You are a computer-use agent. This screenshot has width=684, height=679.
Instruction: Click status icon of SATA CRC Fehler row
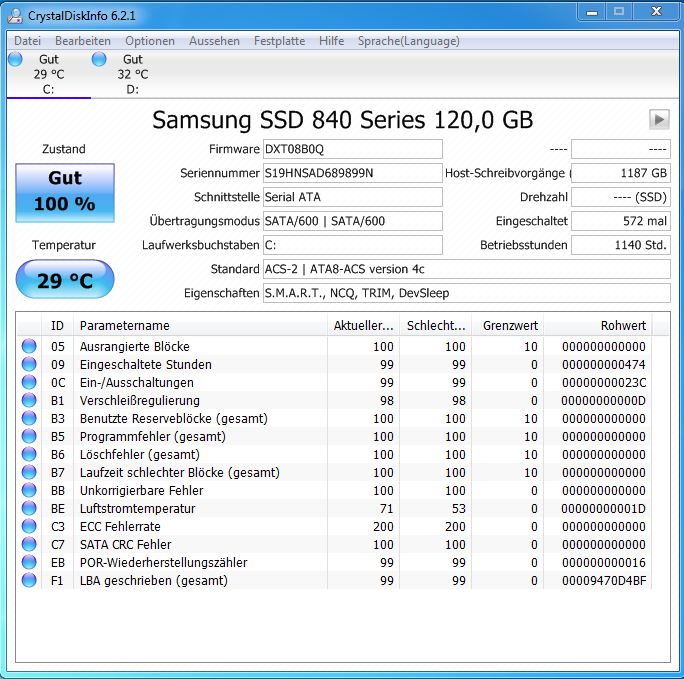coord(29,544)
